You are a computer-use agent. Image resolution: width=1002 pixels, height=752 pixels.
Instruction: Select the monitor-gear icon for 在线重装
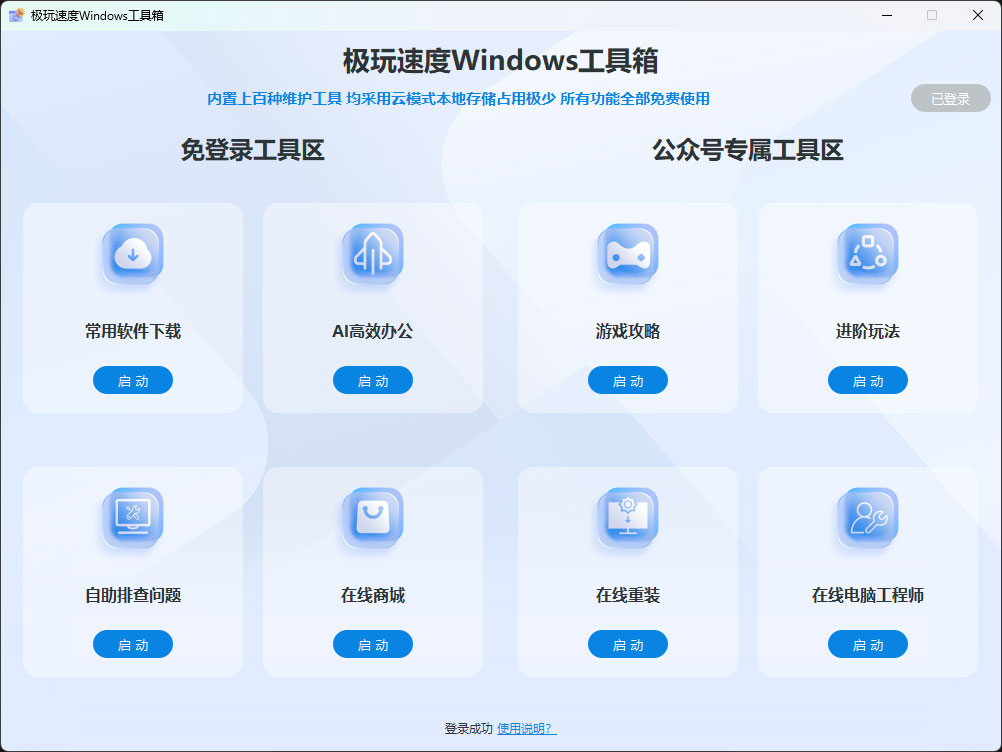628,518
